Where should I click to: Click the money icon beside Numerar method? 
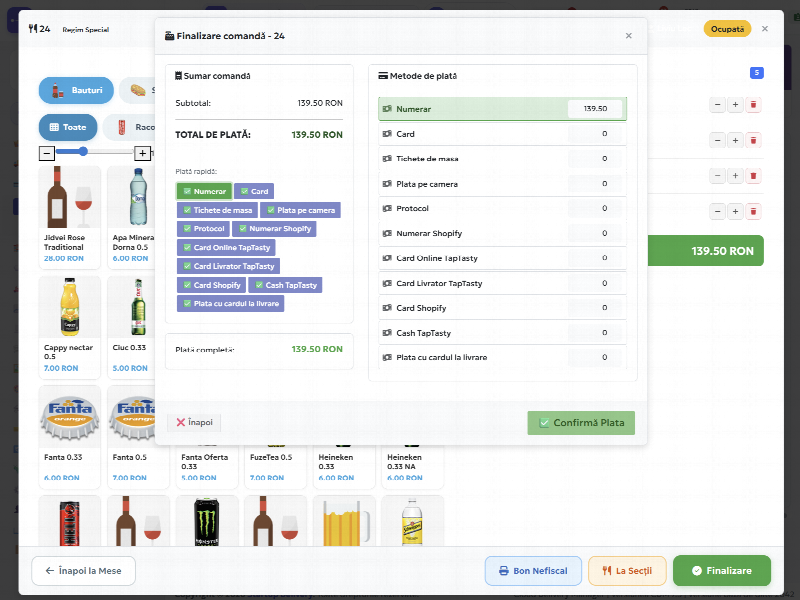[x=387, y=109]
